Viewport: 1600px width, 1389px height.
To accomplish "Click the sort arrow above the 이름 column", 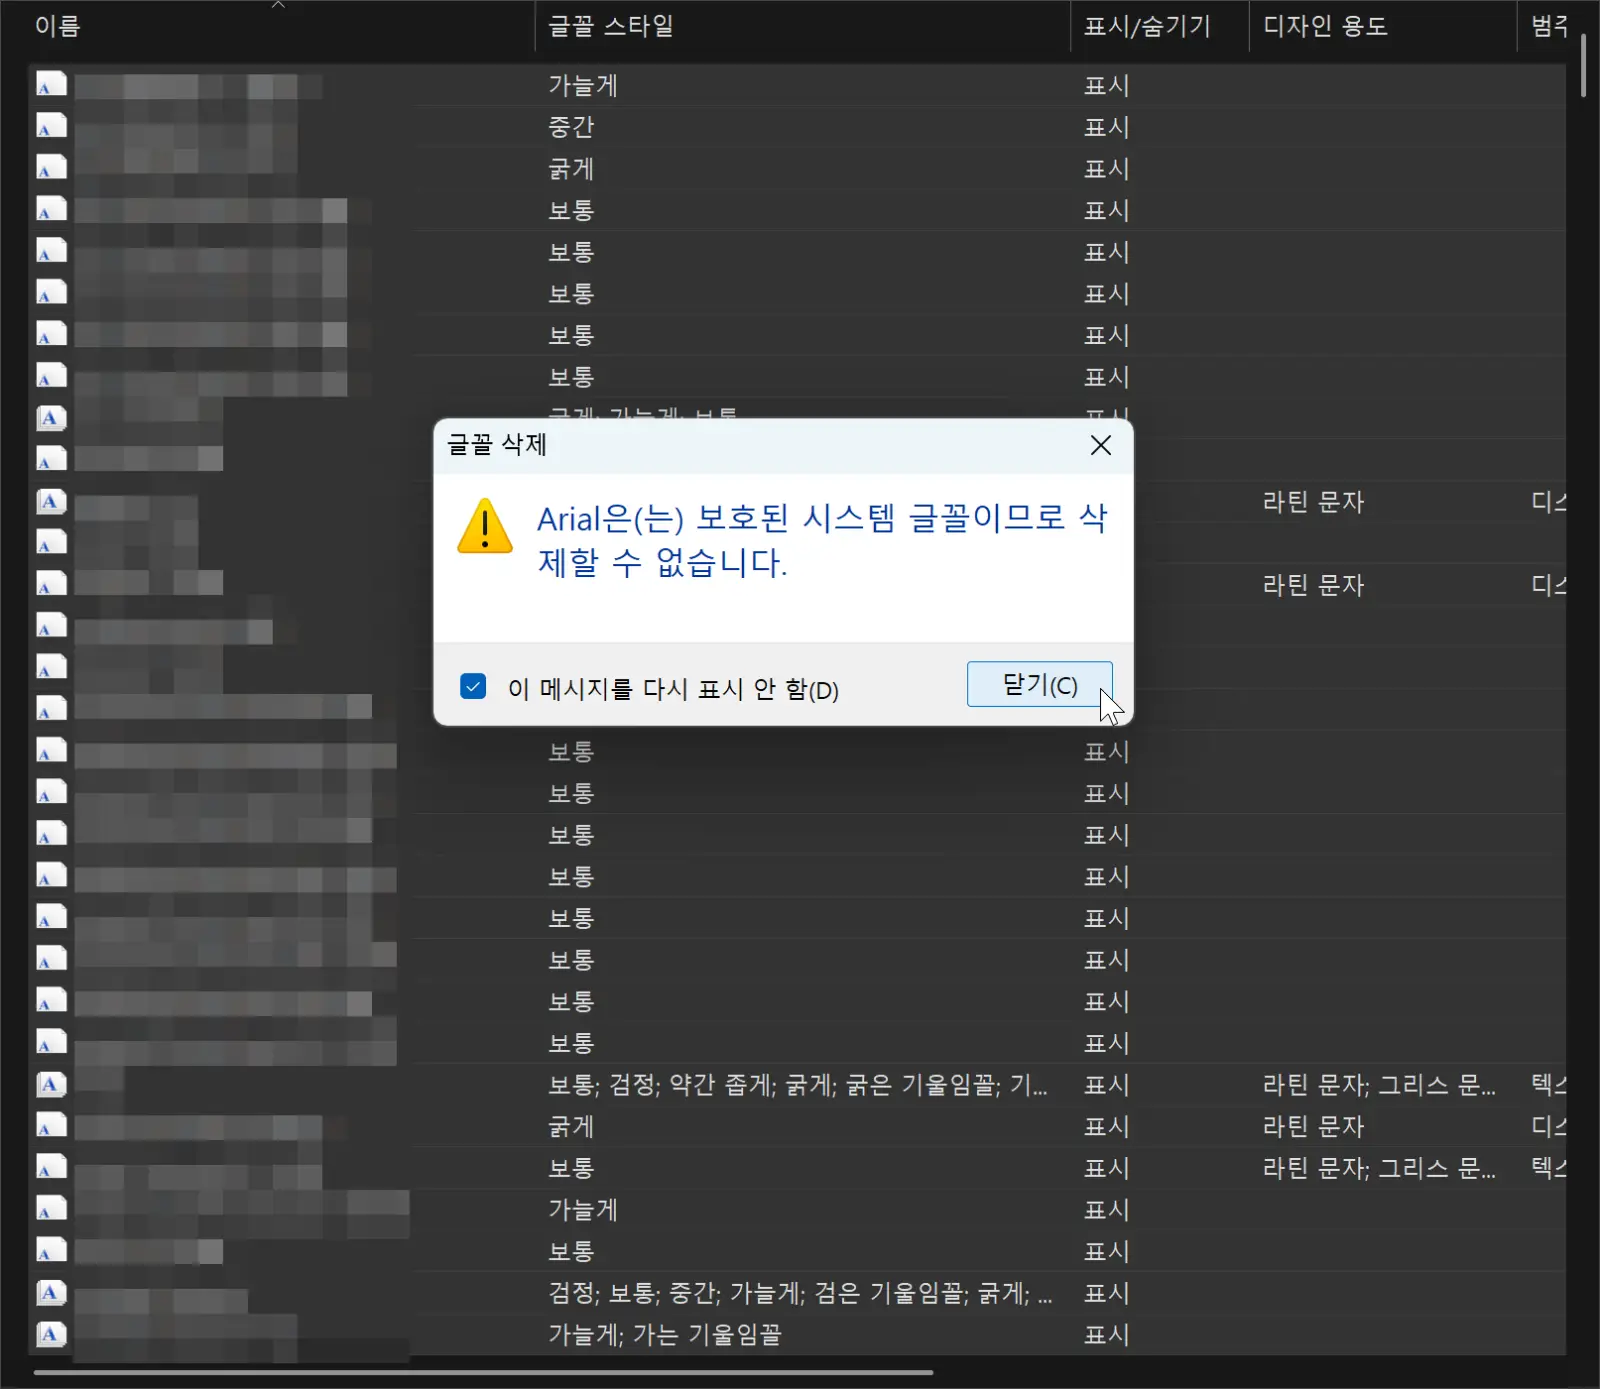I will (x=279, y=5).
